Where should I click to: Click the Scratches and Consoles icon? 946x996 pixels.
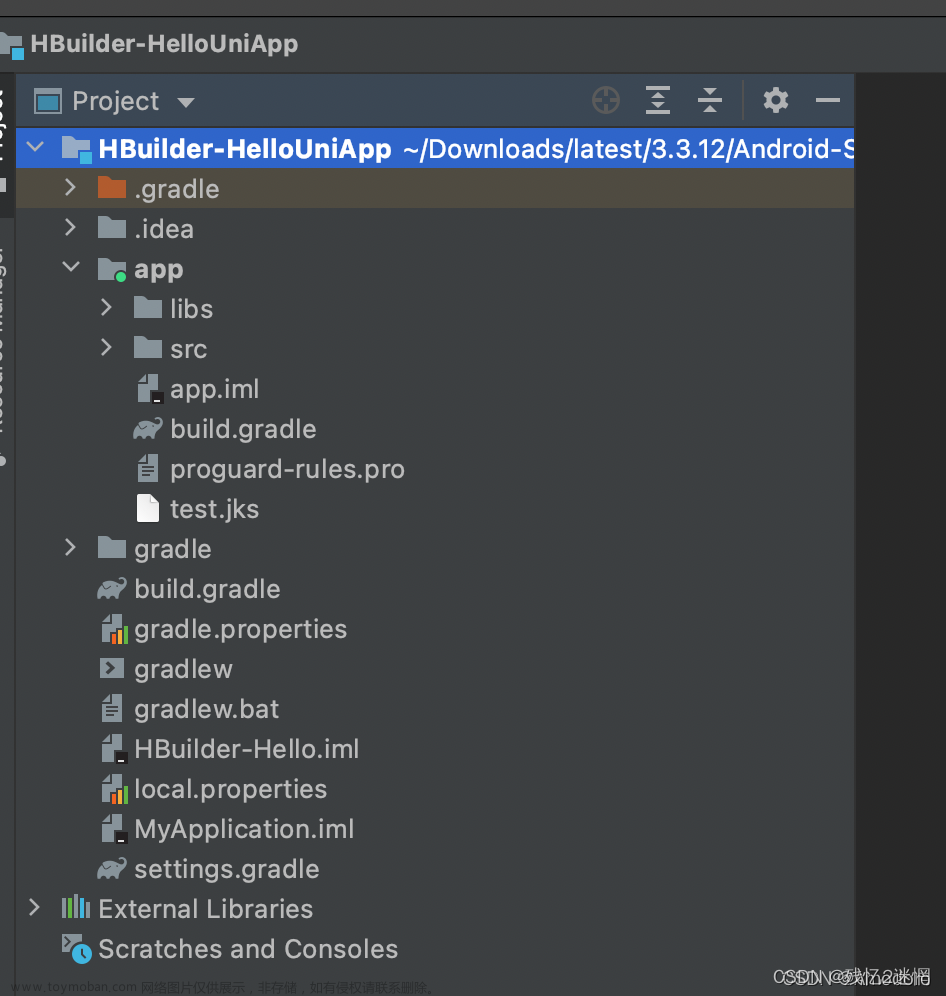click(x=77, y=949)
